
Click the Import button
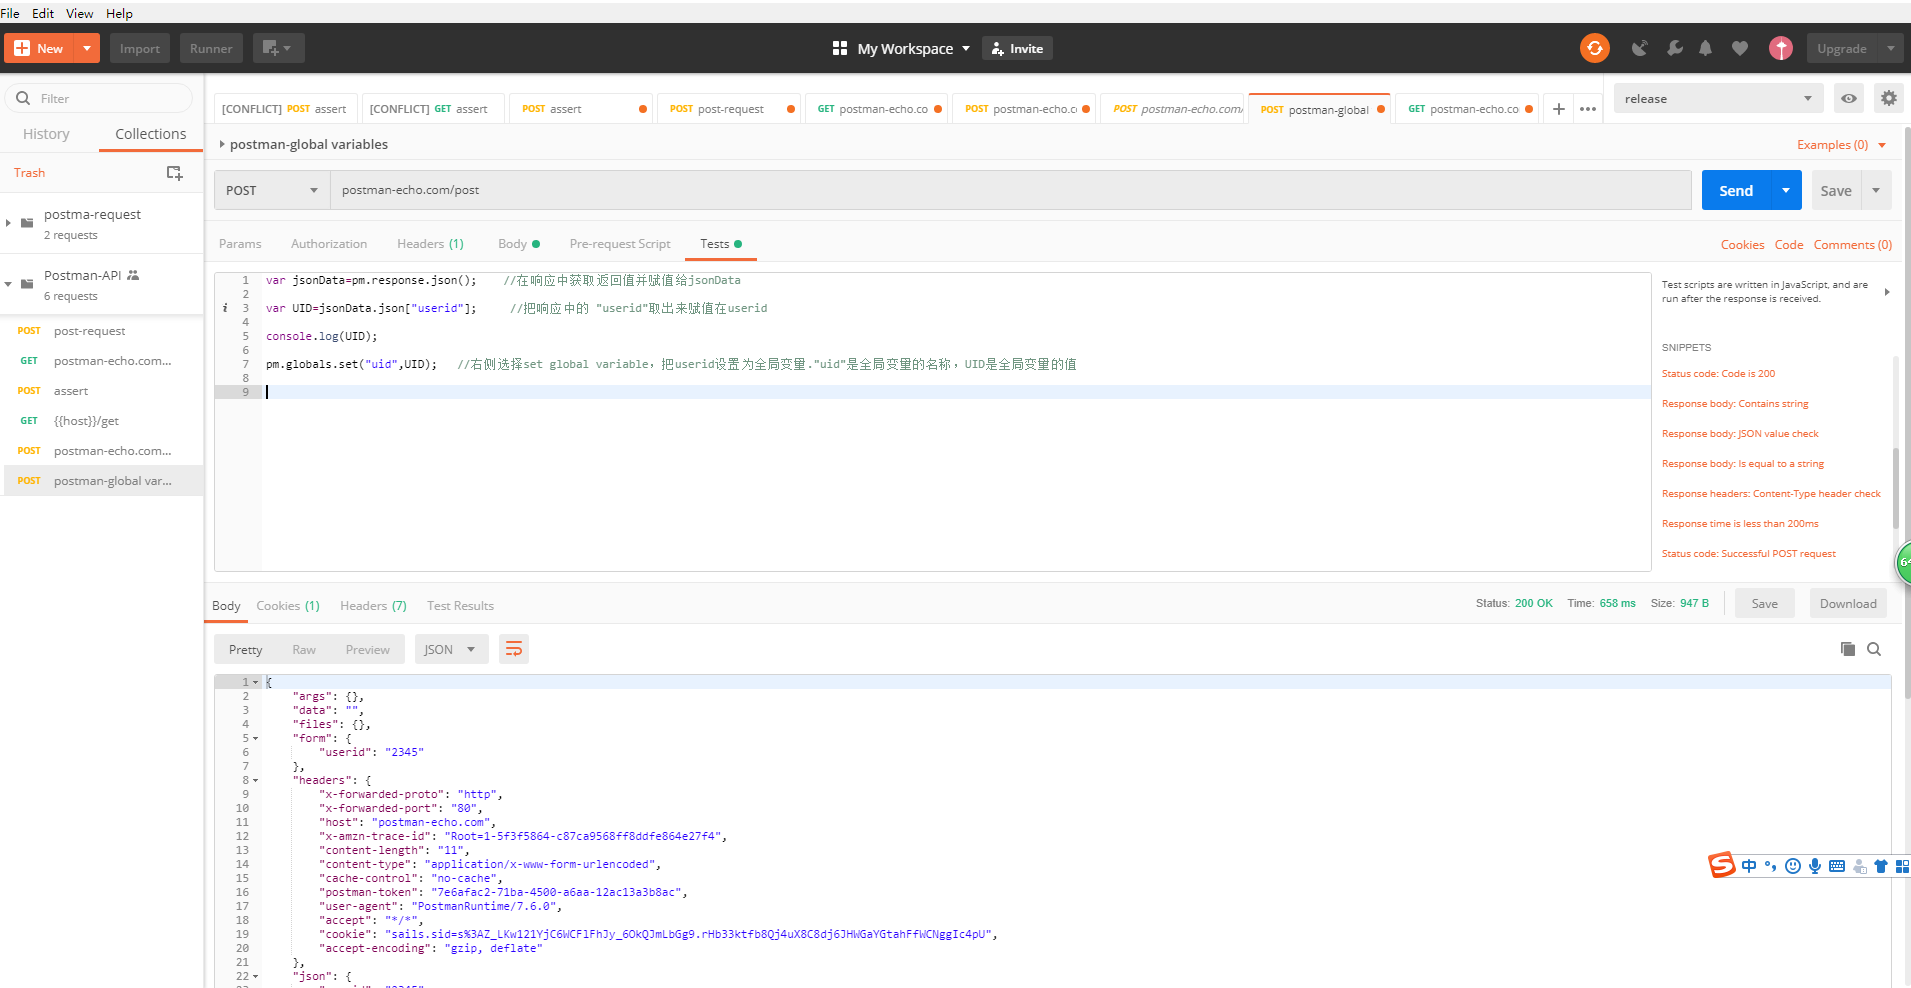coord(140,48)
